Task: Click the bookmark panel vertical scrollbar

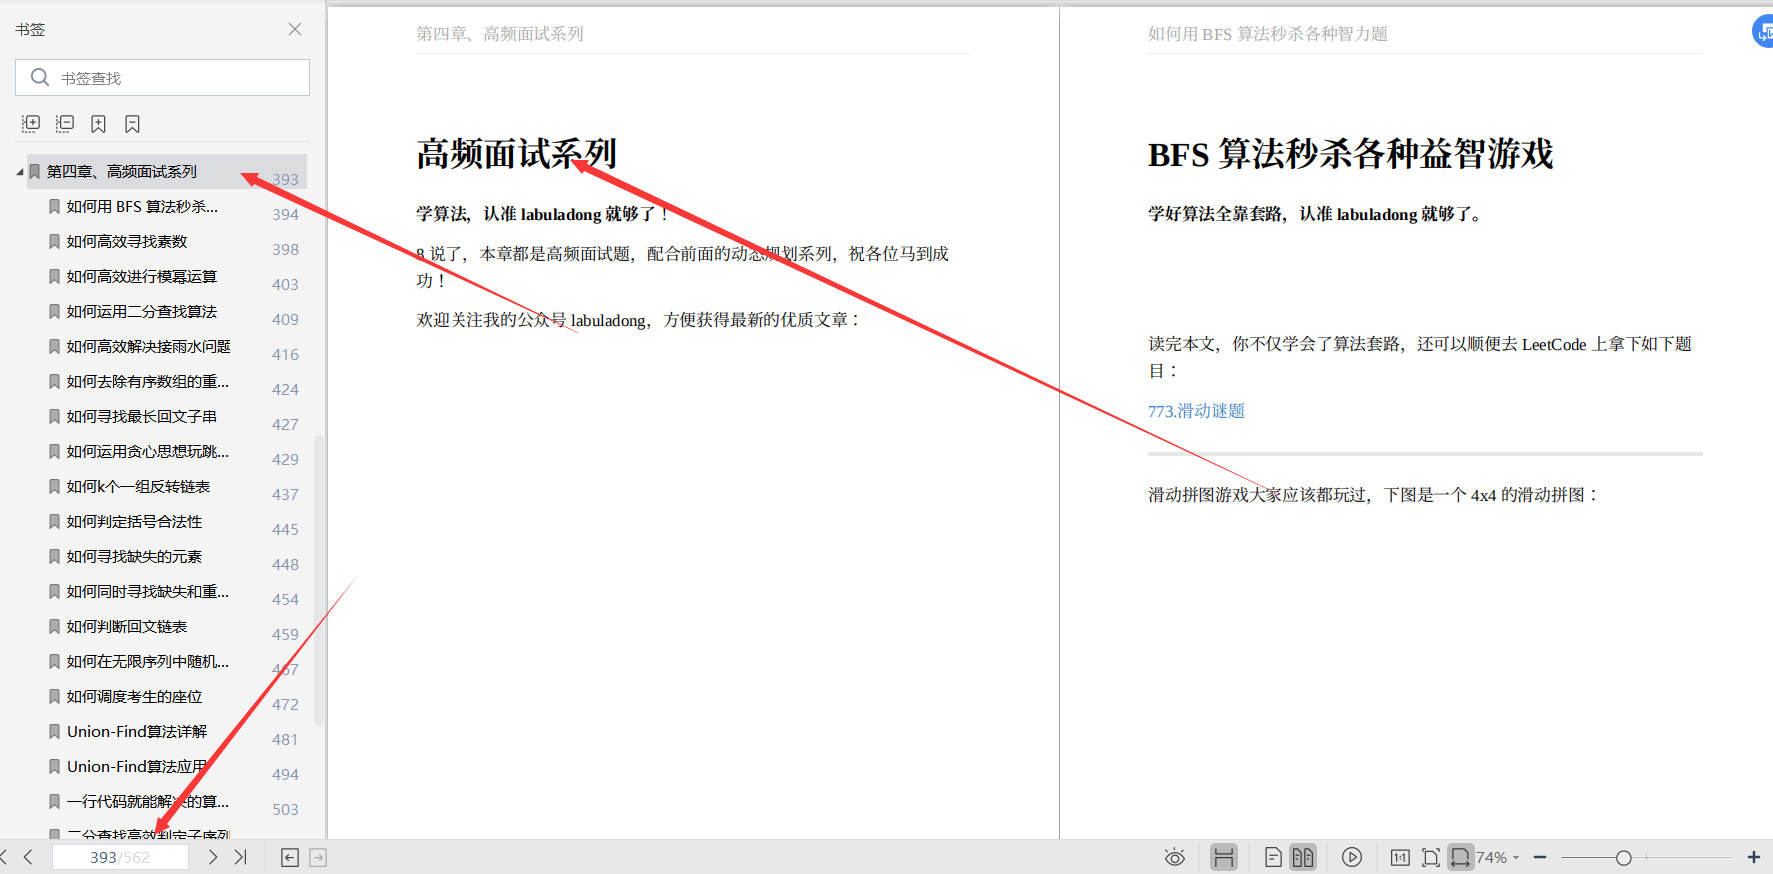Action: 319,580
